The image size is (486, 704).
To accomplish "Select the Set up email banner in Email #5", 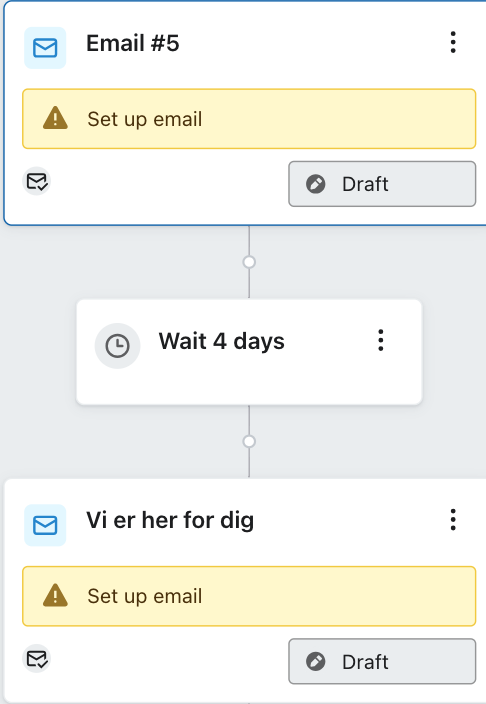I will click(x=249, y=119).
